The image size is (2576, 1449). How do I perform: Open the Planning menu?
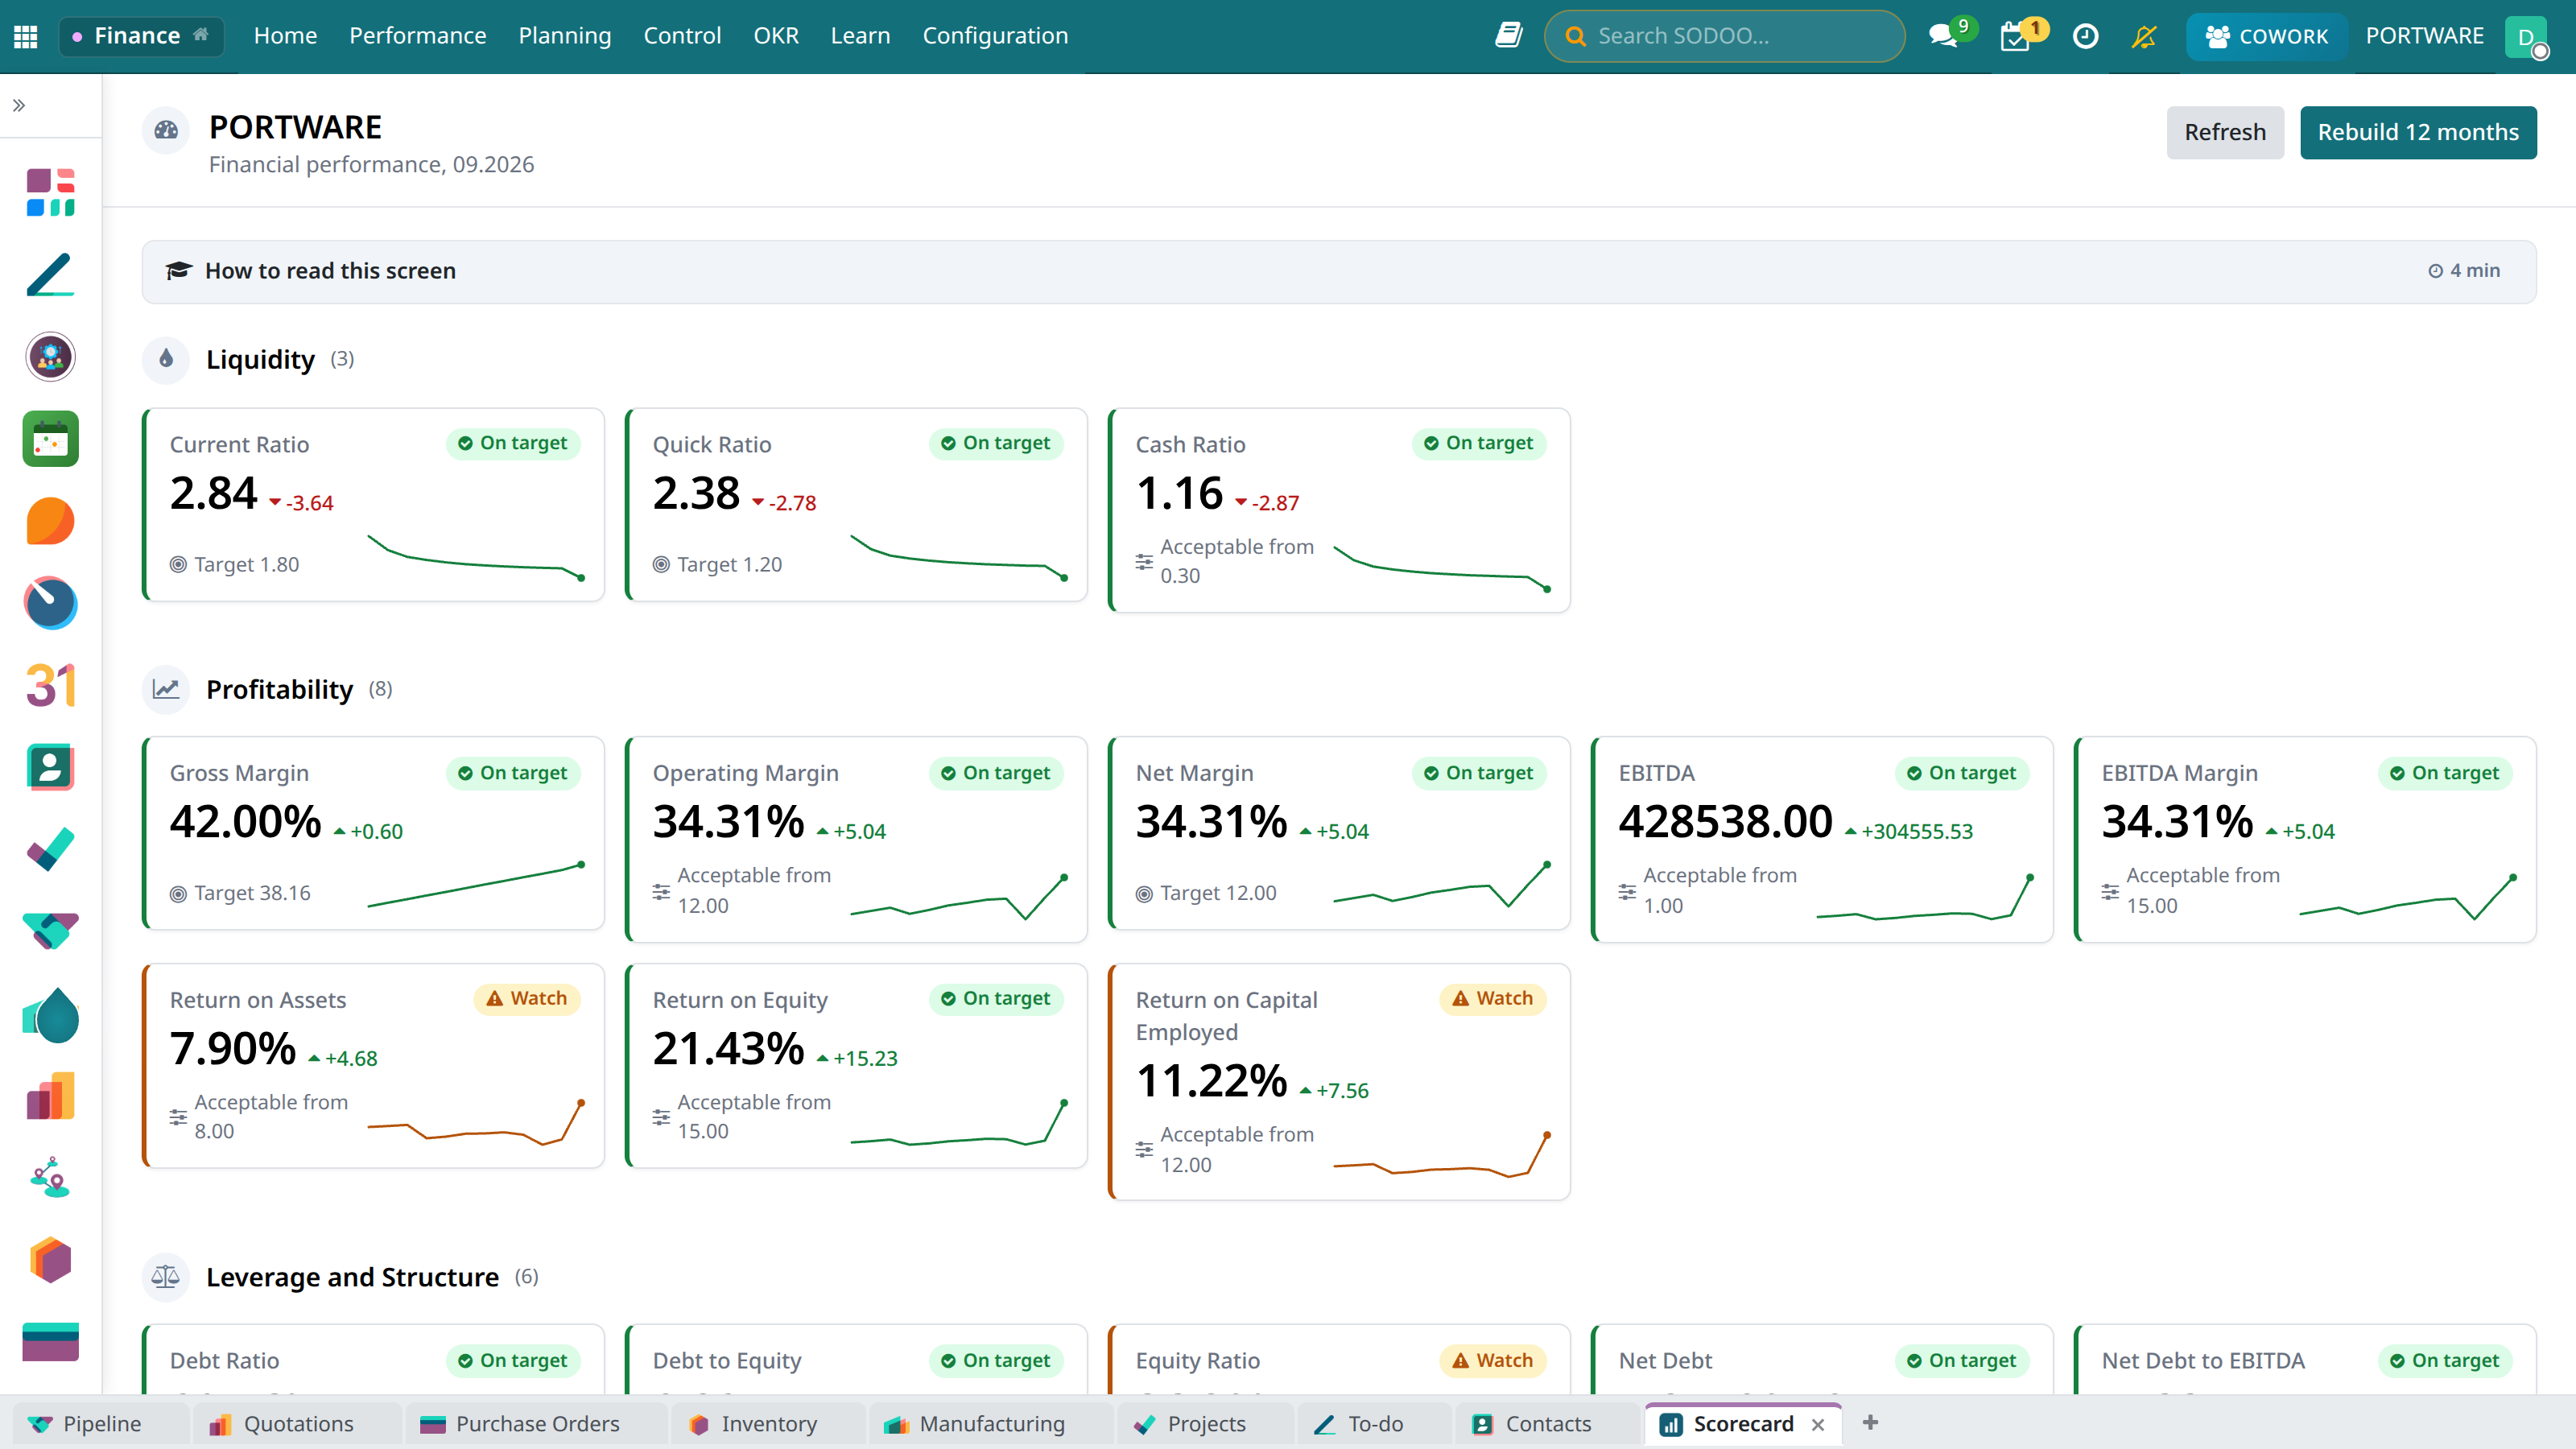pos(564,36)
